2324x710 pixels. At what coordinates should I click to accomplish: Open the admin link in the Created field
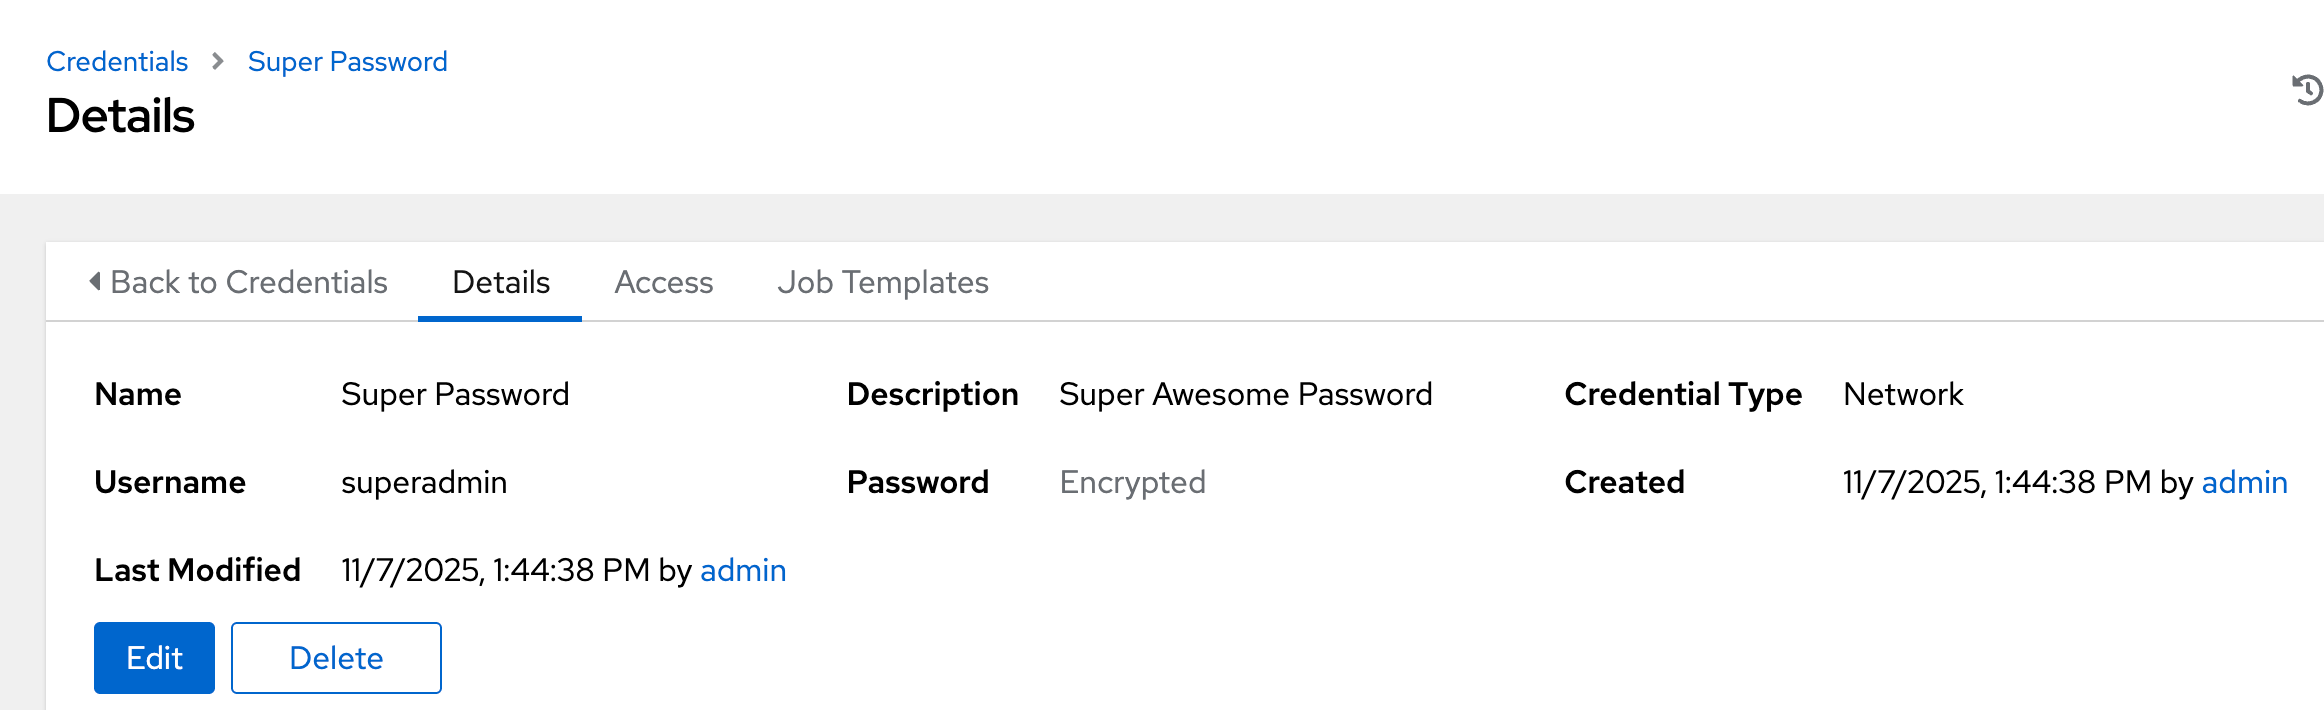pos(2244,483)
